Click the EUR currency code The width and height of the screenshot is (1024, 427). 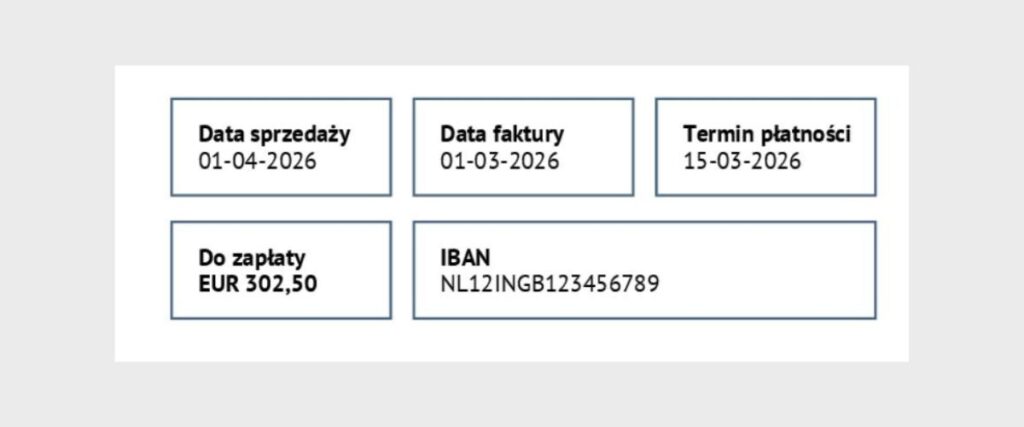point(219,283)
